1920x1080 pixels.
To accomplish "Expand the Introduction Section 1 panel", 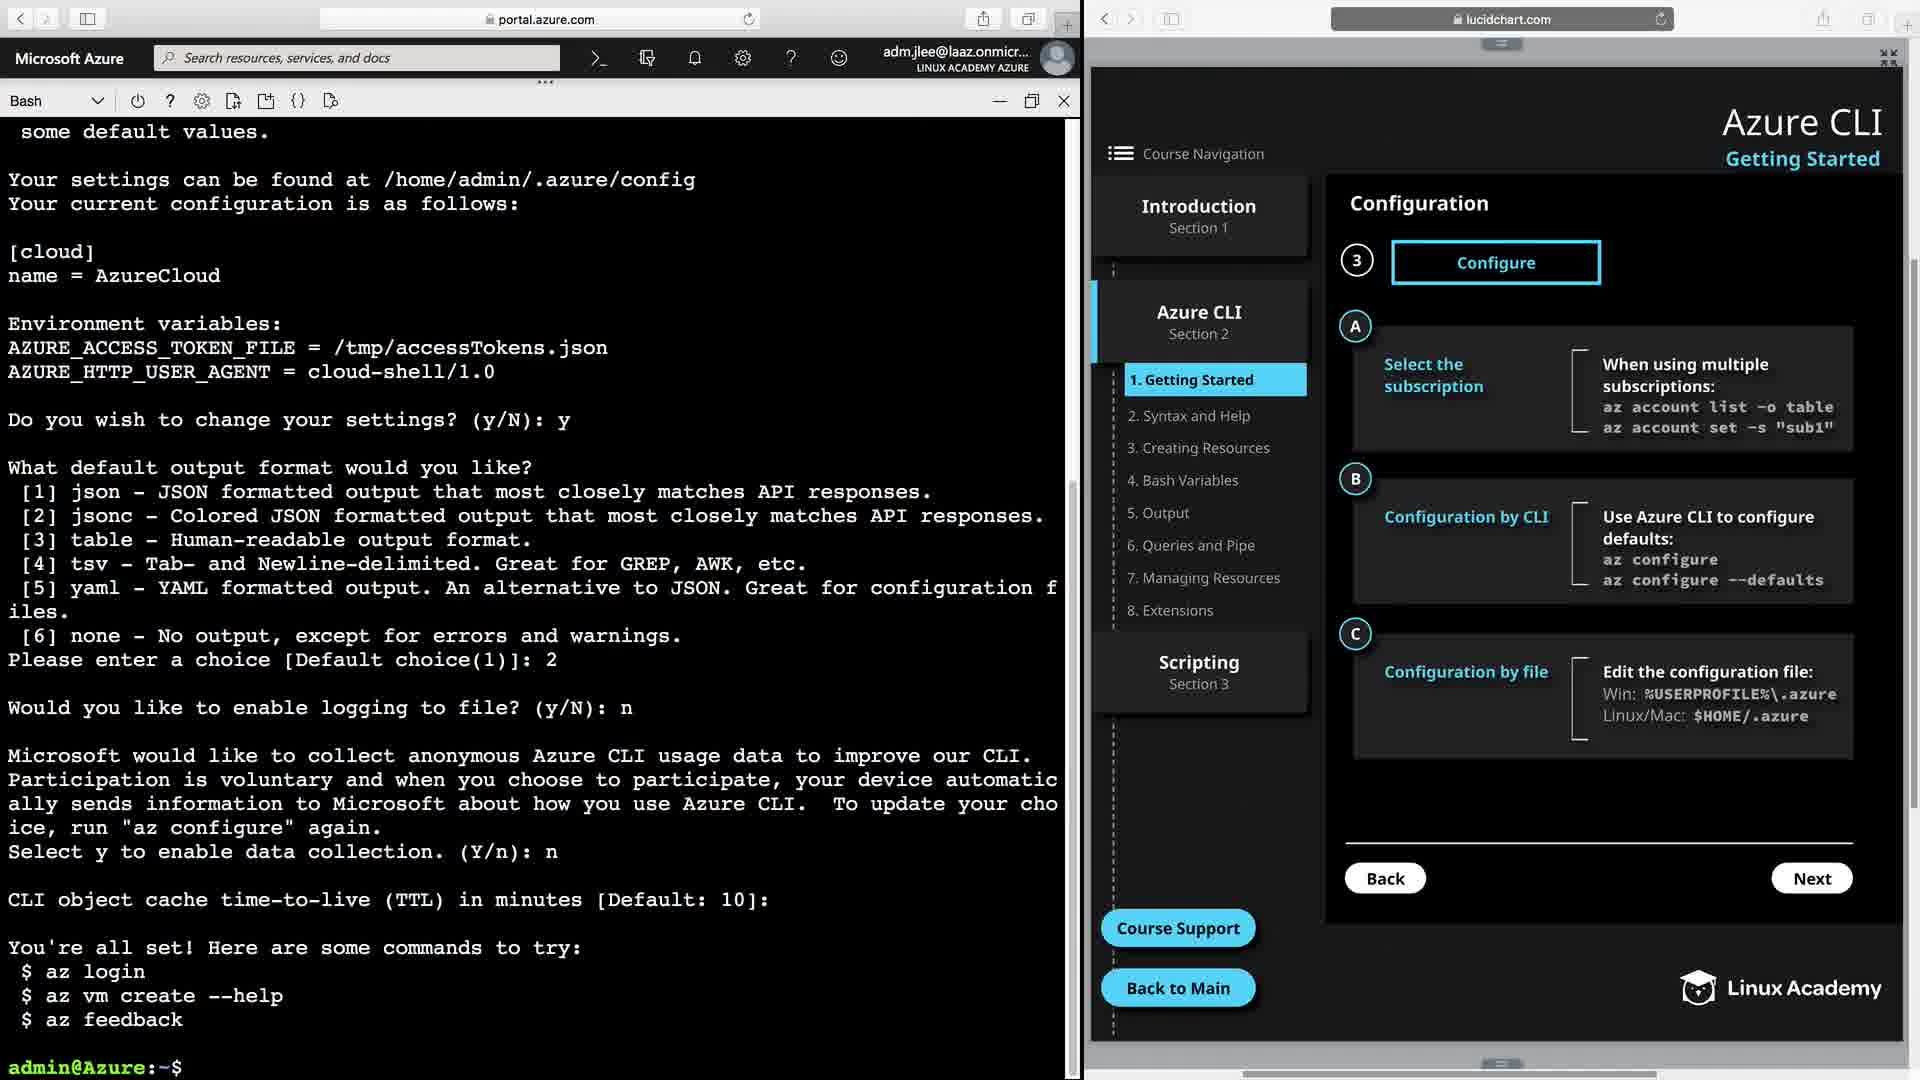I will (x=1198, y=216).
